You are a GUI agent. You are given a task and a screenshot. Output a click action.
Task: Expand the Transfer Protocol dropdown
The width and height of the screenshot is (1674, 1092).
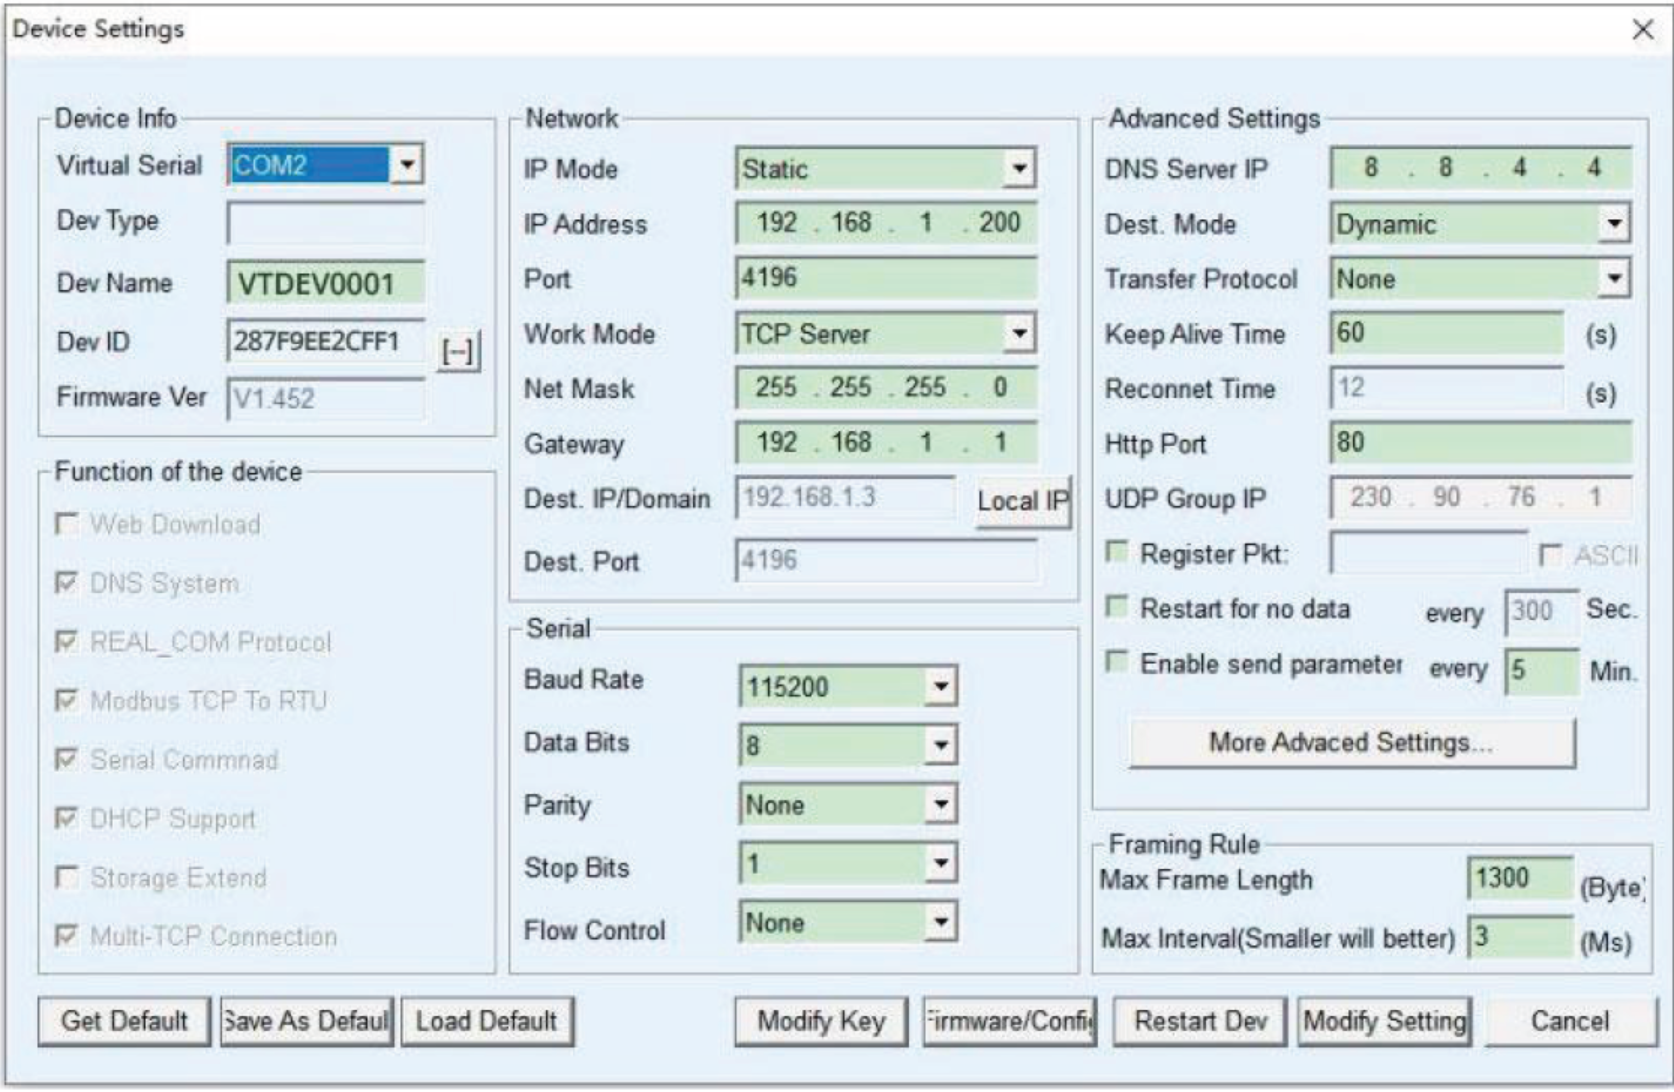pos(1614,279)
